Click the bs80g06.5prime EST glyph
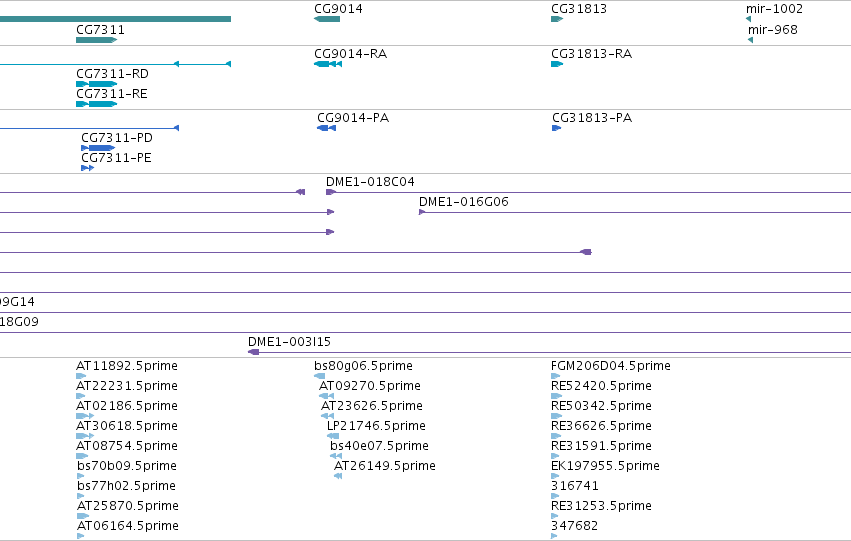Screen dimensions: 851x541 pos(320,376)
